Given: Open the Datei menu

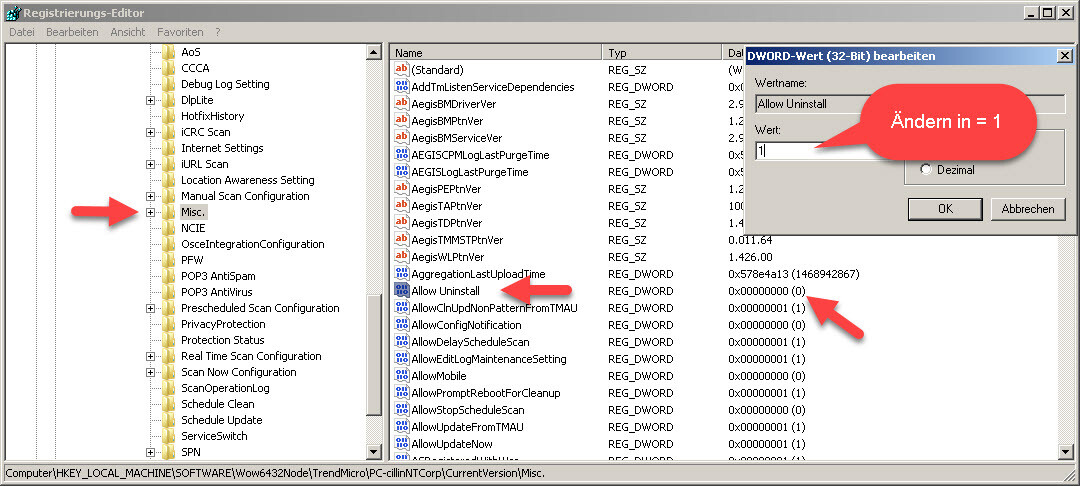Looking at the screenshot, I should (22, 32).
